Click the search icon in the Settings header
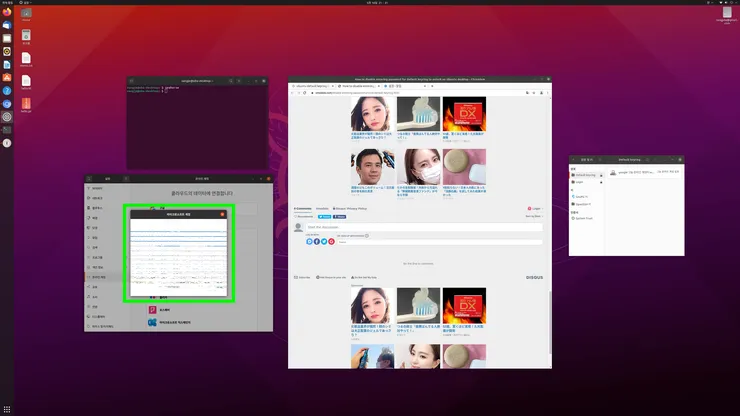 point(89,178)
